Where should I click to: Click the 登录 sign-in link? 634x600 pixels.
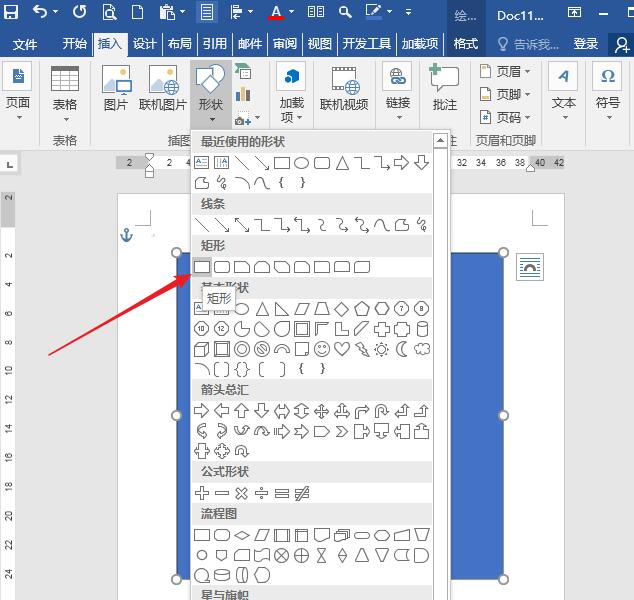pos(586,44)
